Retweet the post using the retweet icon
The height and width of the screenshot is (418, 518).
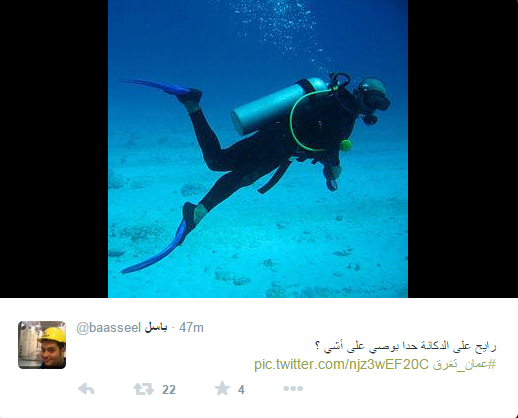pos(144,389)
